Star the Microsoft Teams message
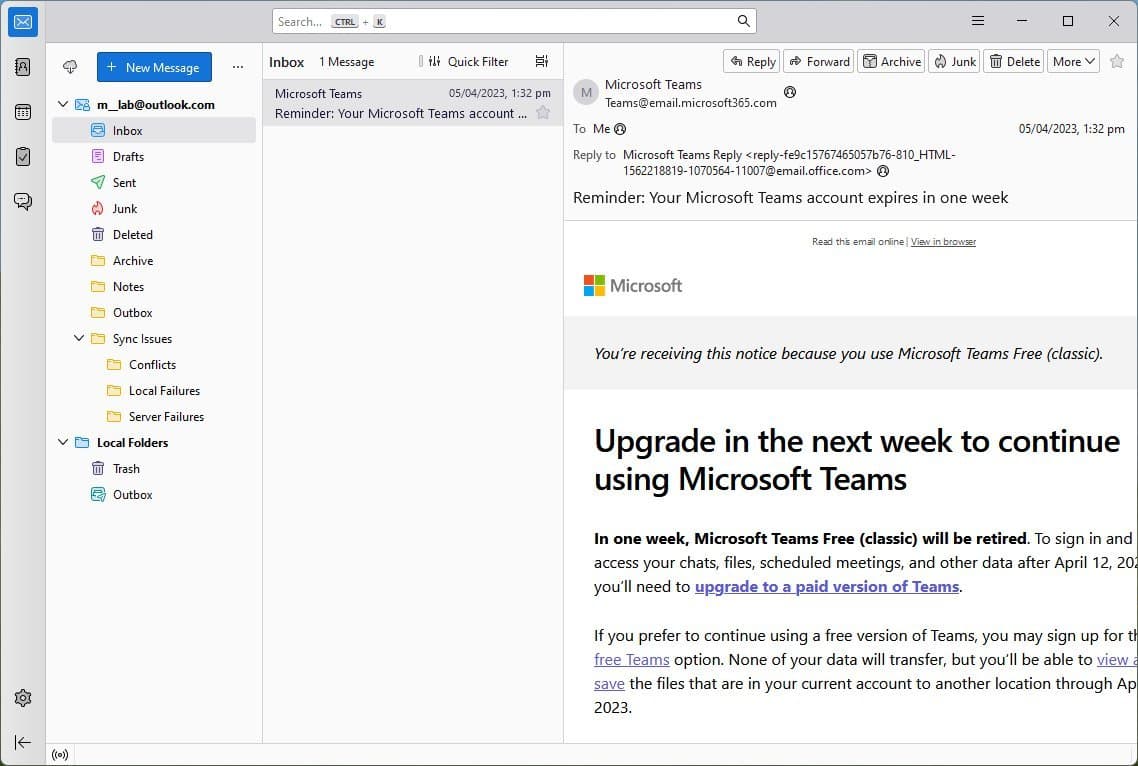 (542, 113)
